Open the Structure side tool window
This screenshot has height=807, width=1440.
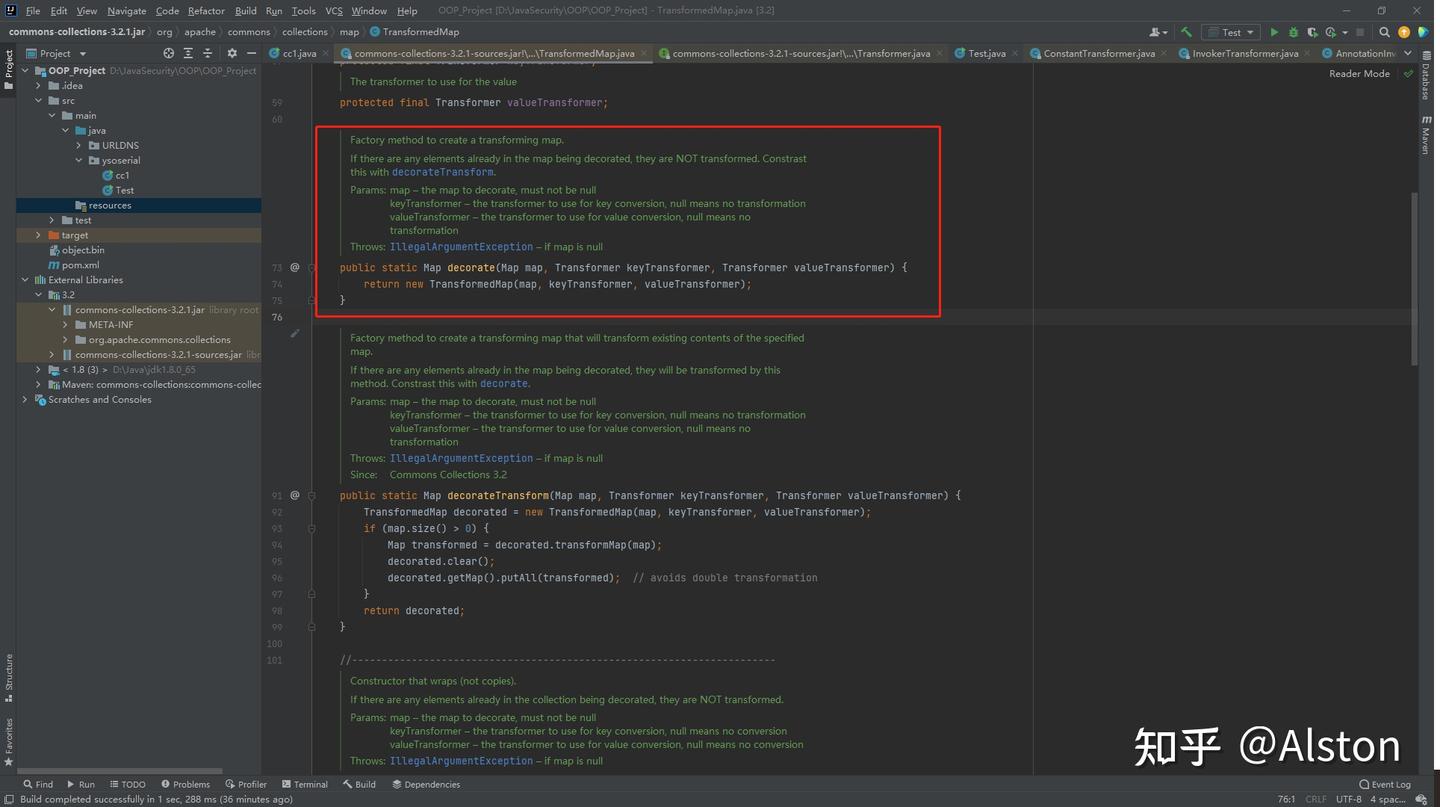click(9, 678)
